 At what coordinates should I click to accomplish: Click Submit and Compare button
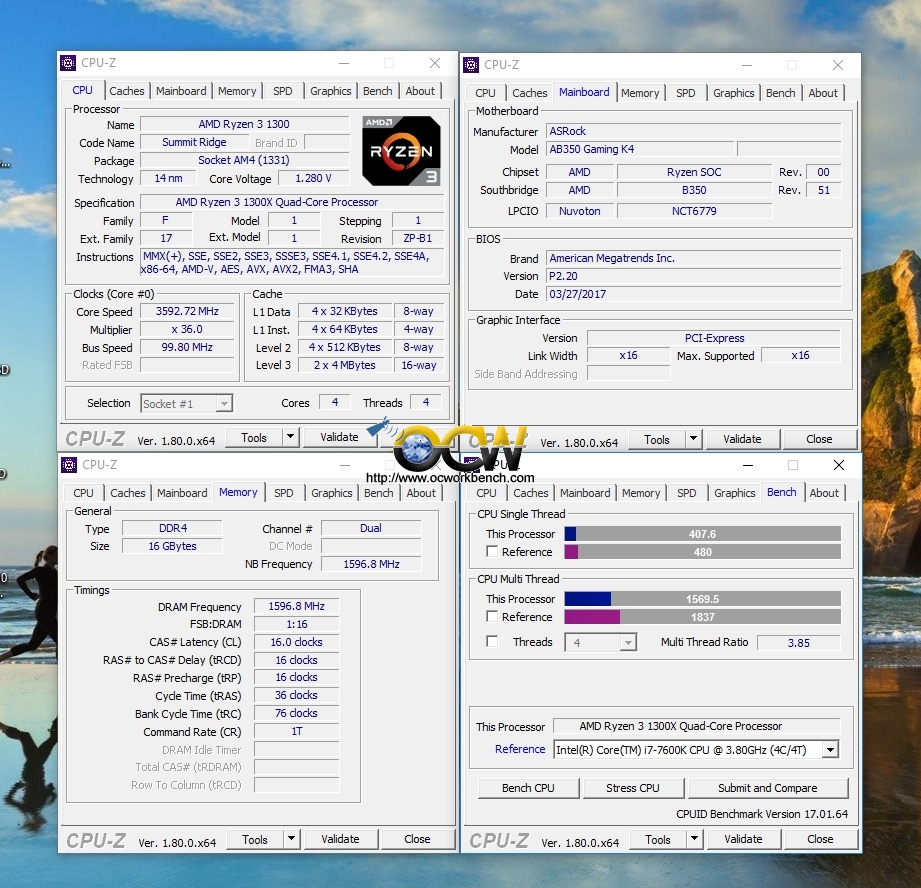[x=768, y=788]
